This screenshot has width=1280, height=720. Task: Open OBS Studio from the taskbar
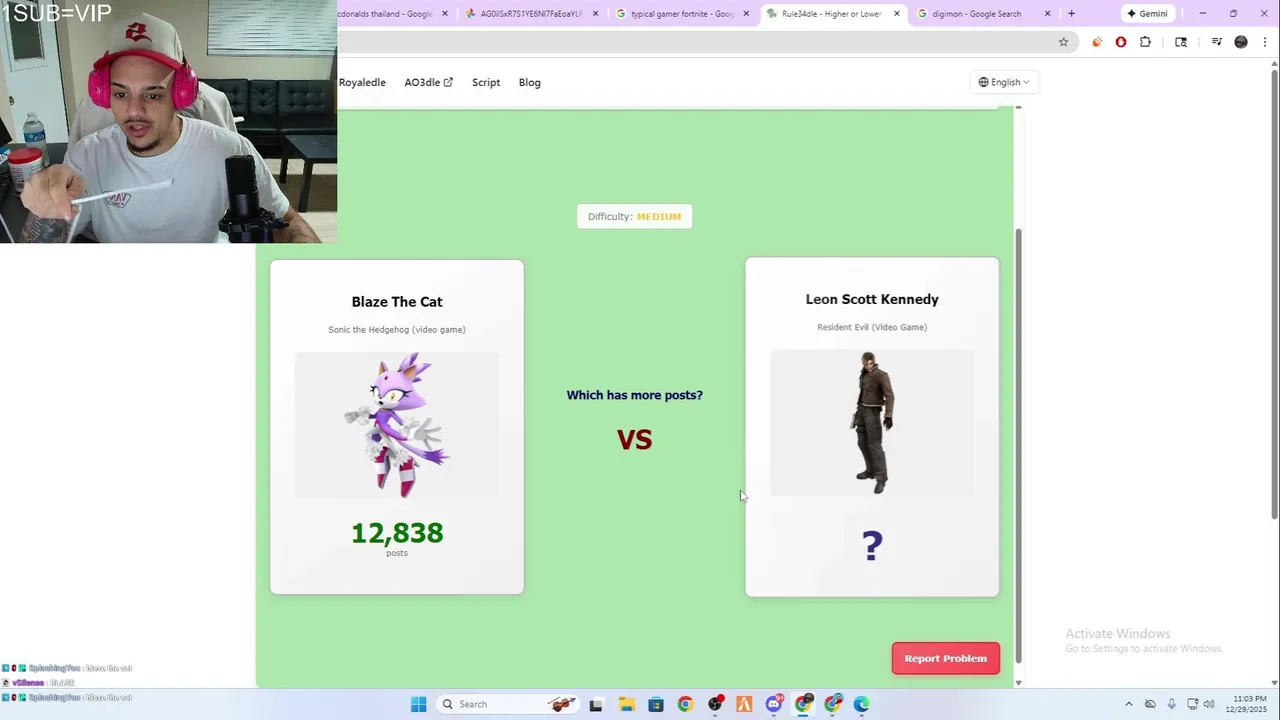pyautogui.click(x=715, y=704)
